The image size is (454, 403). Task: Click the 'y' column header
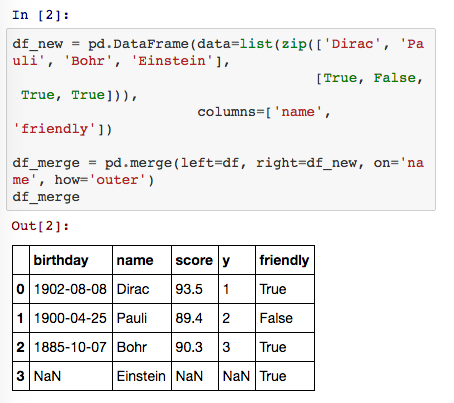(237, 260)
